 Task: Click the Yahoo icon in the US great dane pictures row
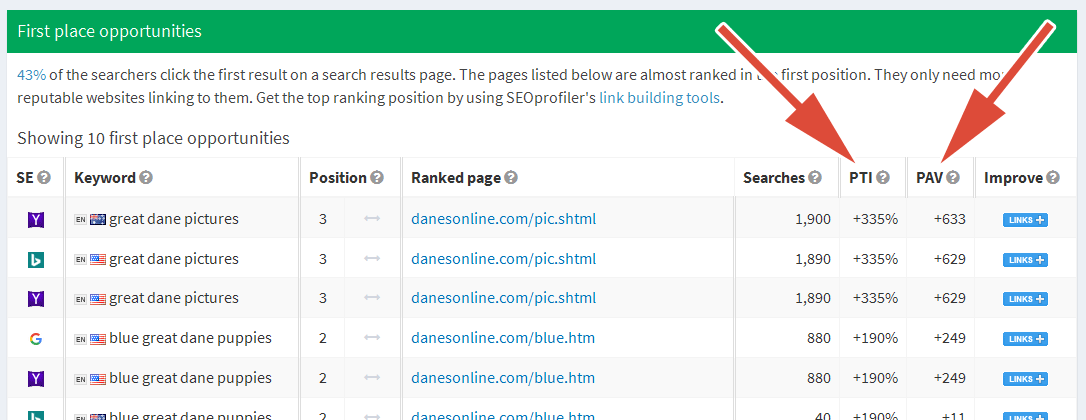(x=36, y=299)
